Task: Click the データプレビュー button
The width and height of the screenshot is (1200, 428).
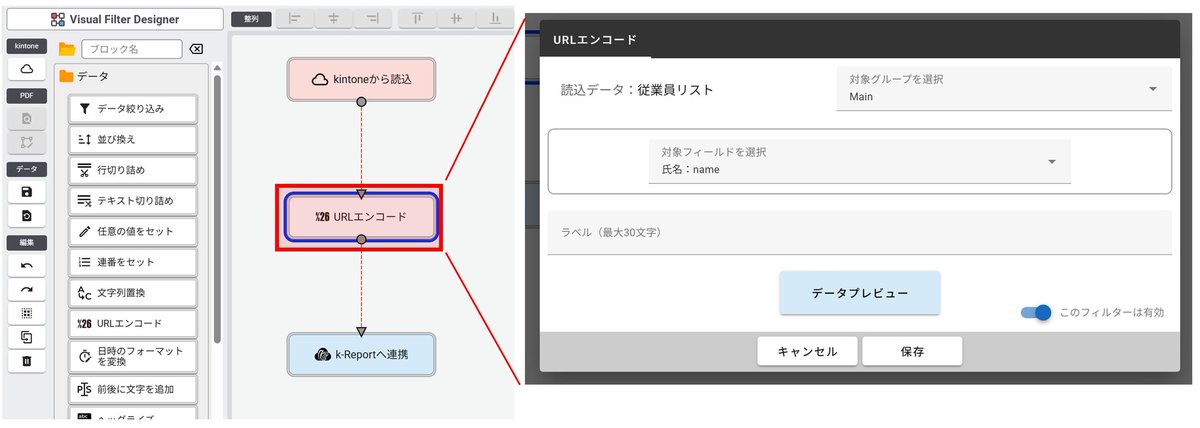Action: 859,293
